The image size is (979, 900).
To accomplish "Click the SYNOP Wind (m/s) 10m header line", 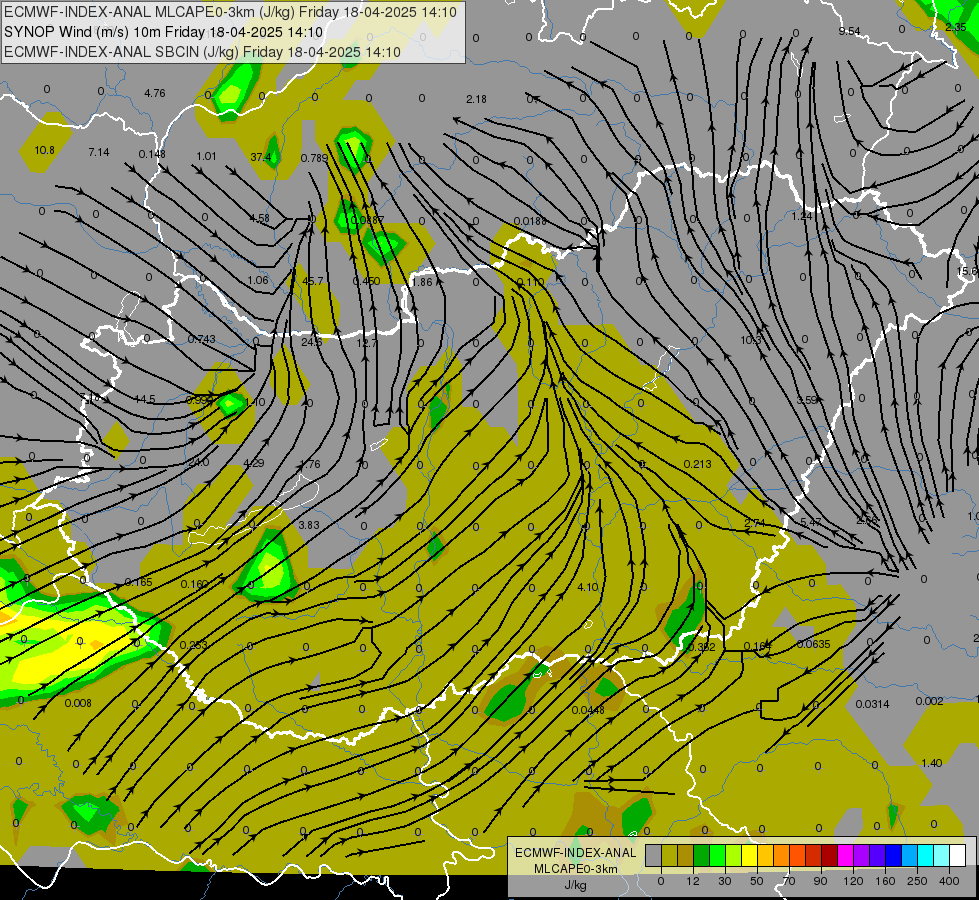I will 164,32.
